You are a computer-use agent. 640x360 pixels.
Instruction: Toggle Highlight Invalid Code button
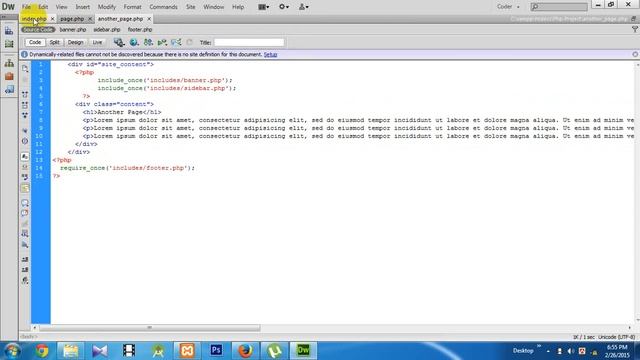click(25, 167)
